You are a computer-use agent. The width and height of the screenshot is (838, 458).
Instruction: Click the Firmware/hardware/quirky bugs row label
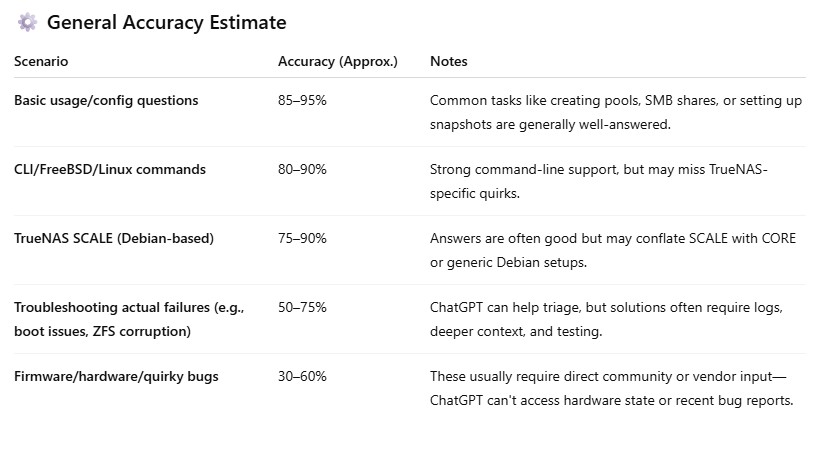[116, 376]
